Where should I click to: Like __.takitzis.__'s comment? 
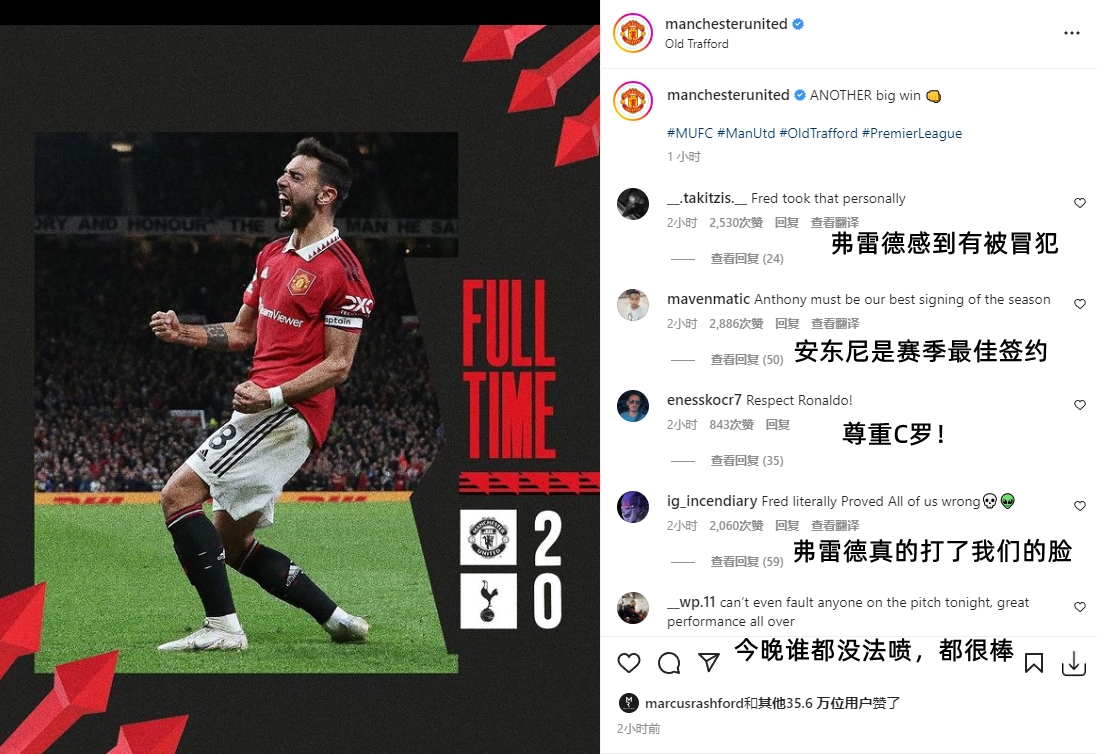[x=1080, y=203]
